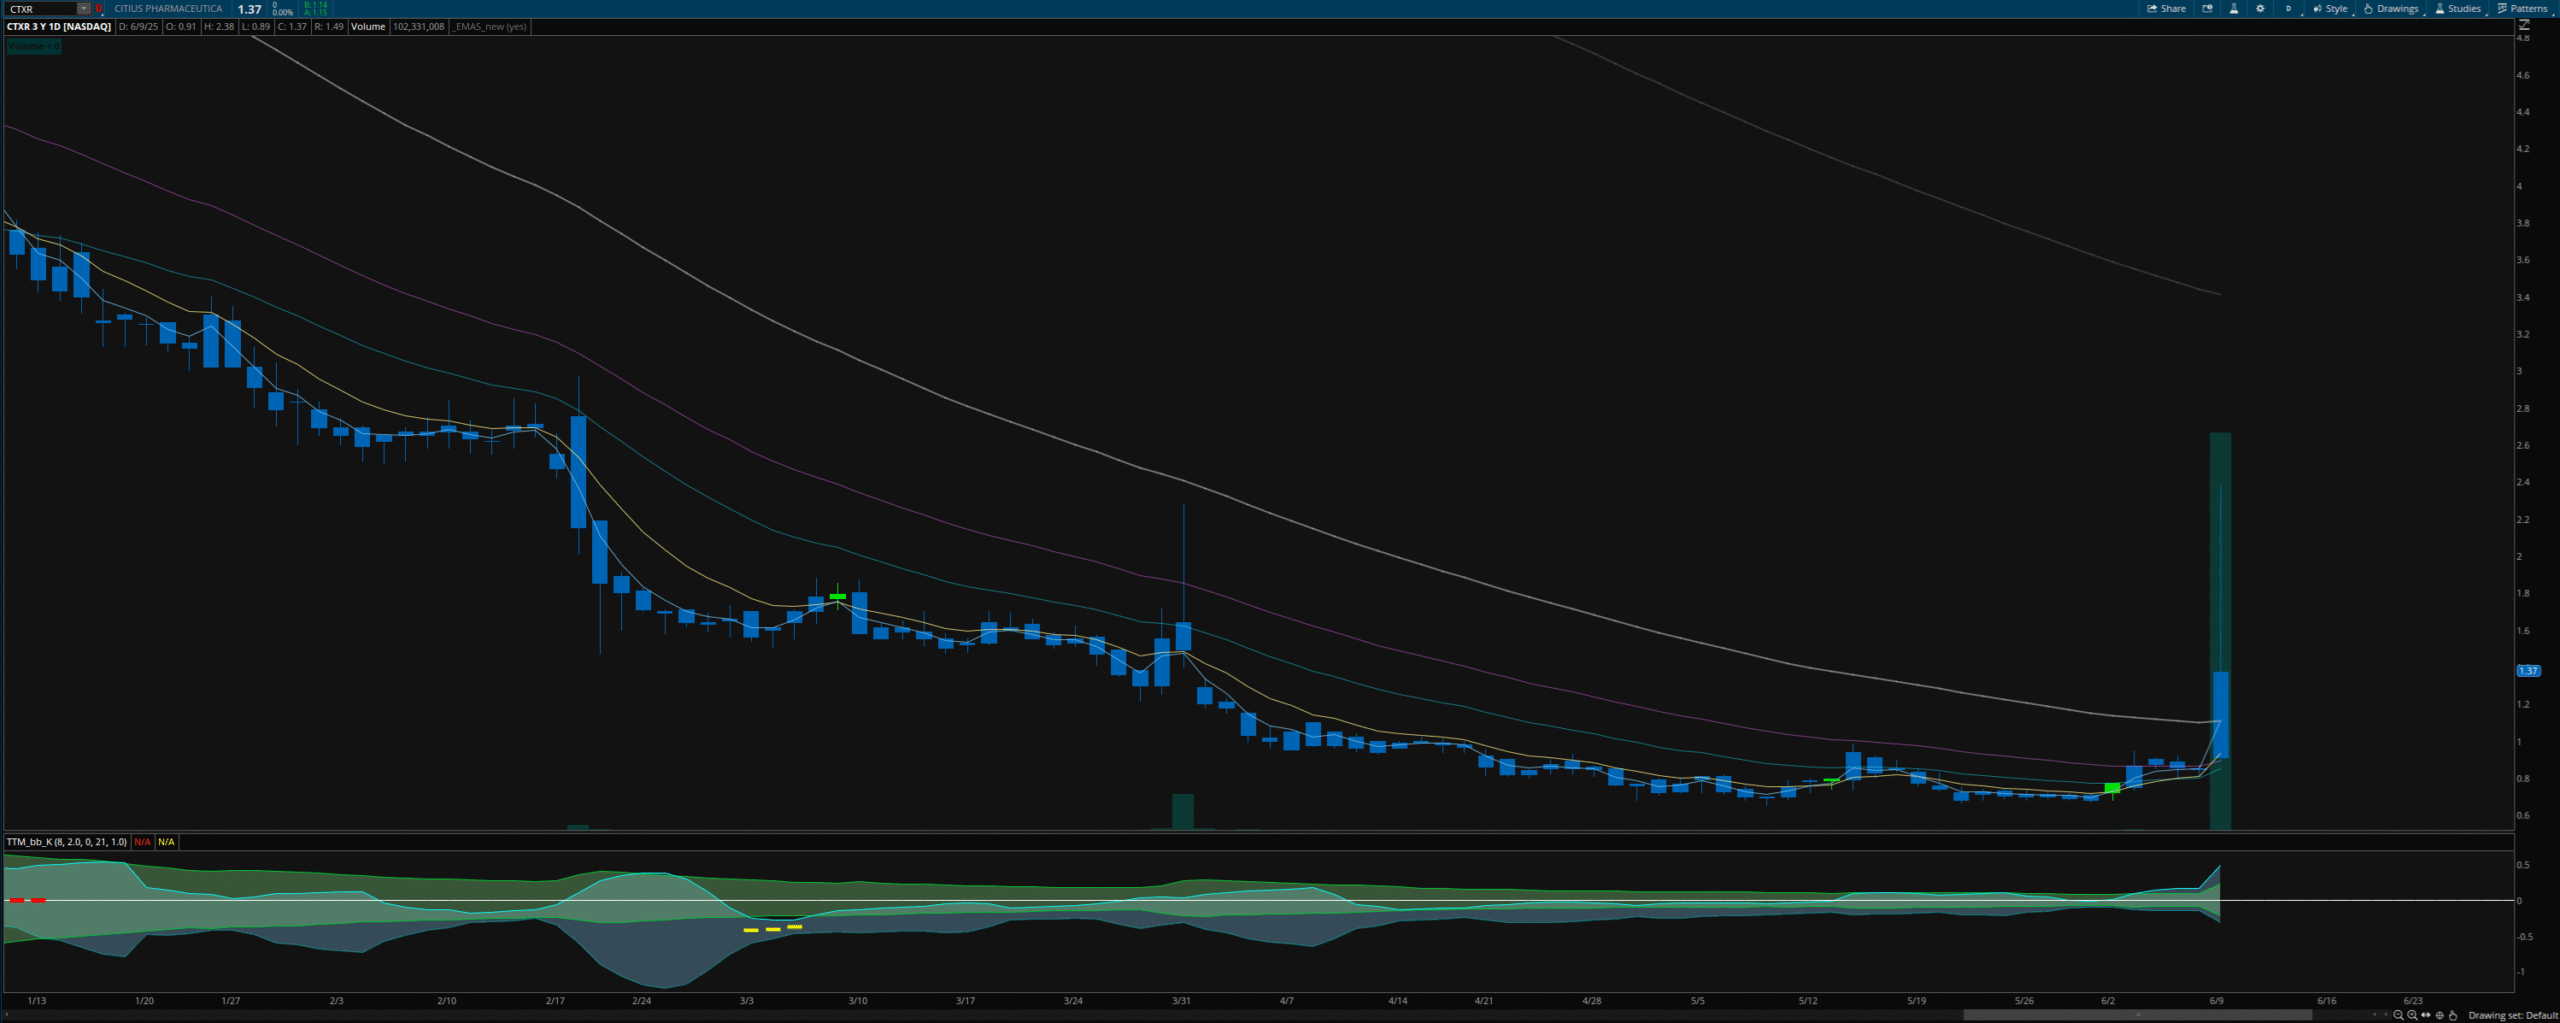
Task: Open the Studies dropdown
Action: pos(2457,9)
